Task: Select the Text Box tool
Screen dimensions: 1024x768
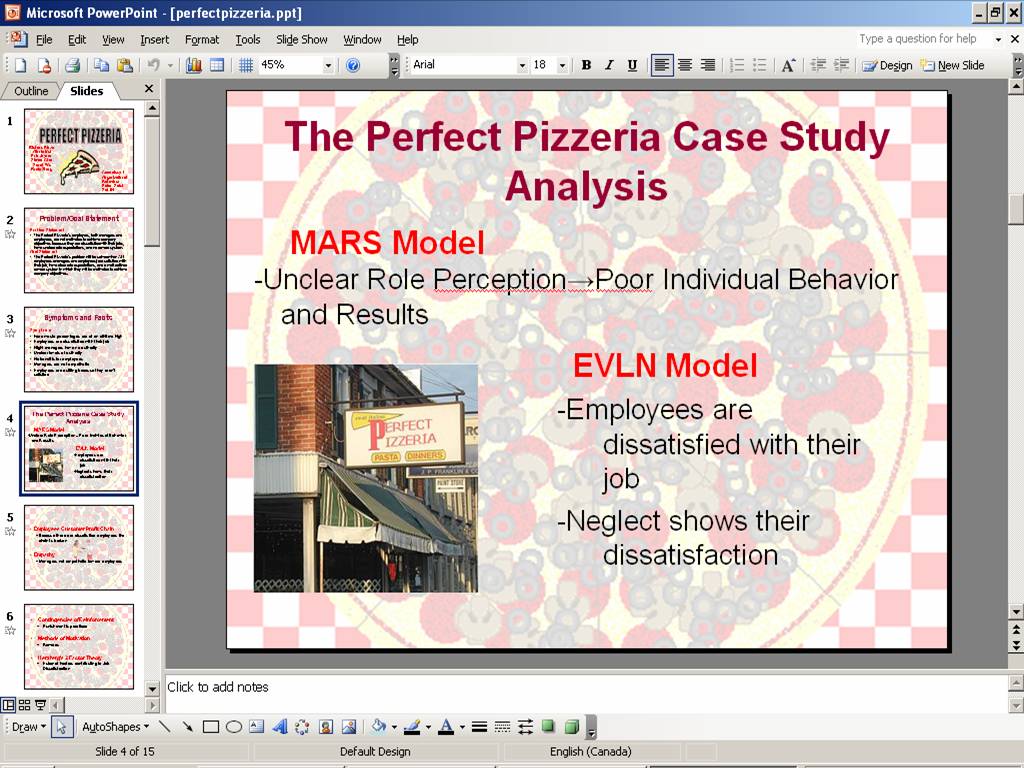Action: [x=257, y=727]
